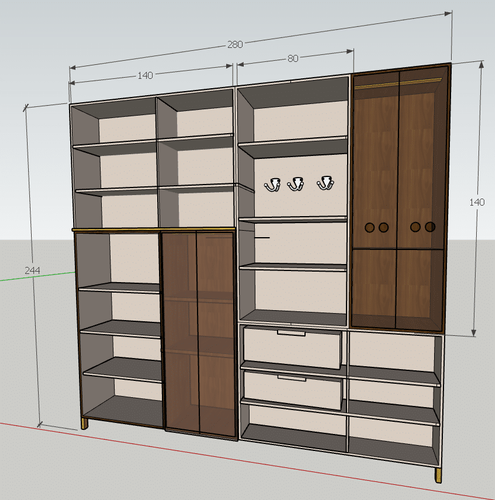Click the right-side 140 height dimension label
The width and height of the screenshot is (495, 500).
[477, 202]
